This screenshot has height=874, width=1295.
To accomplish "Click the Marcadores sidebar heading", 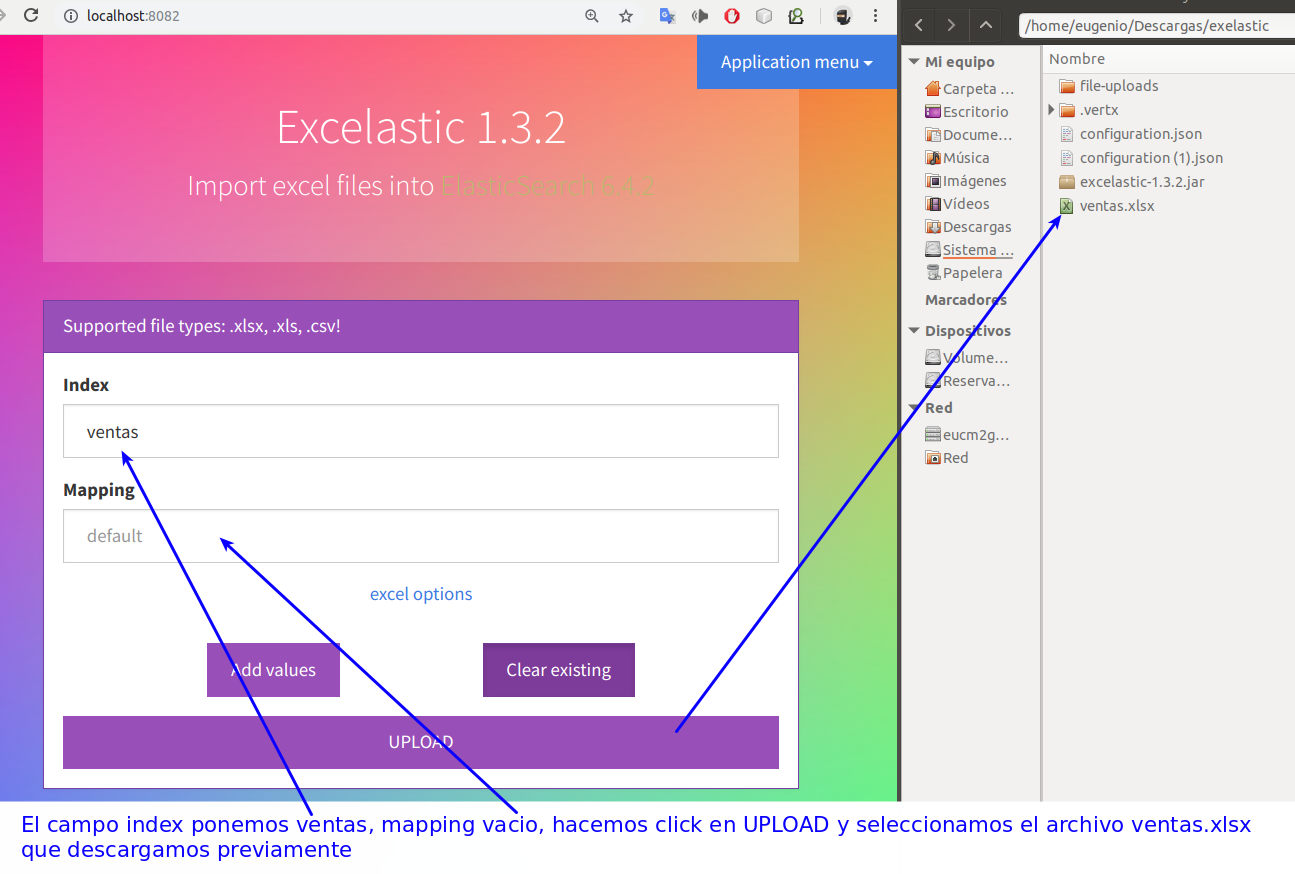I will click(x=966, y=300).
